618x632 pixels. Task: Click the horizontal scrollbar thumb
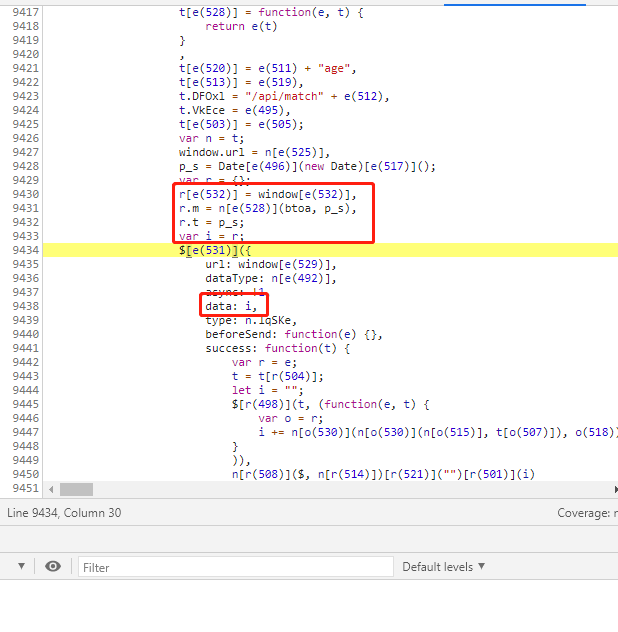click(x=76, y=489)
